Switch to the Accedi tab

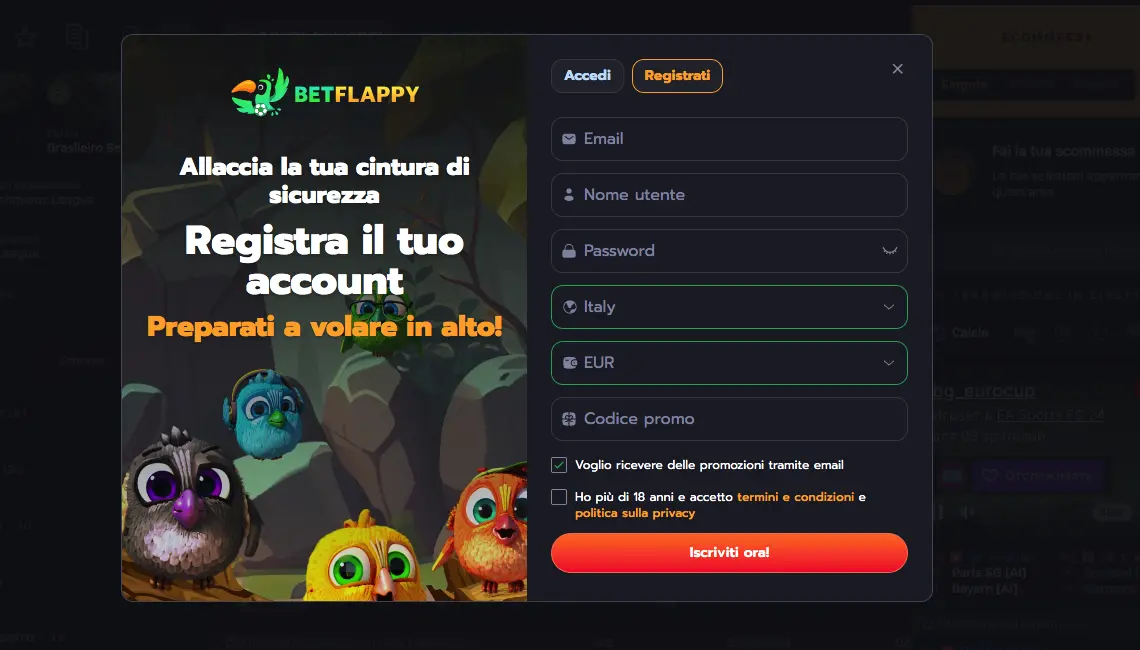(587, 76)
